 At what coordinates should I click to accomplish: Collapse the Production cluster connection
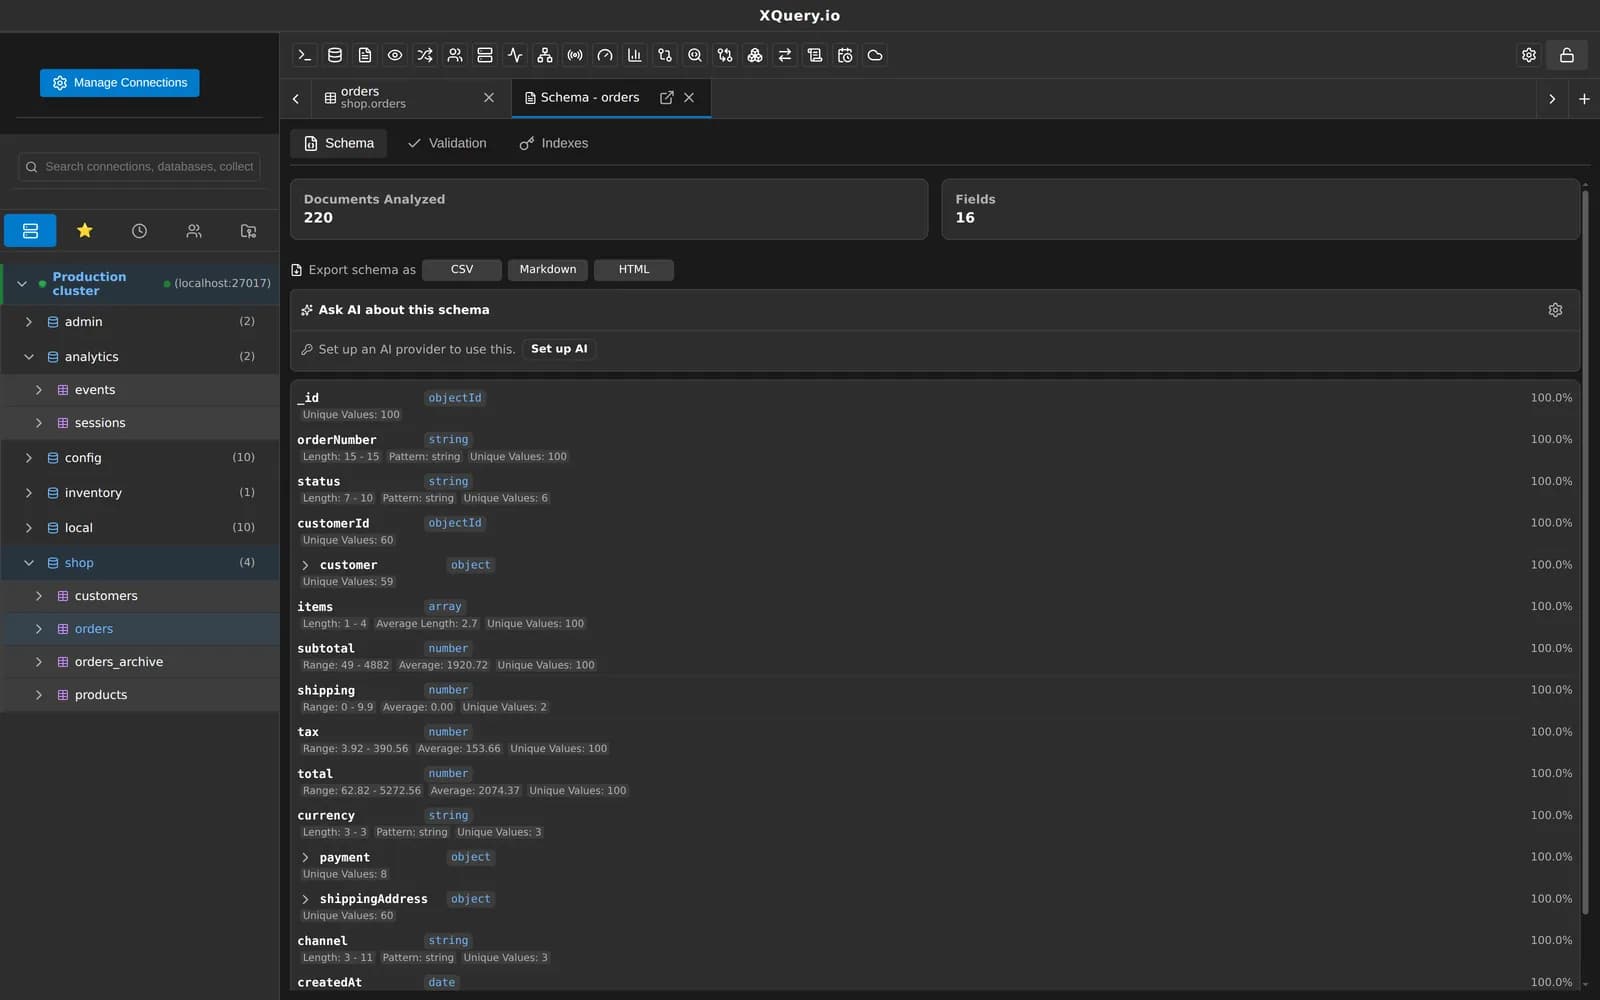pos(22,284)
